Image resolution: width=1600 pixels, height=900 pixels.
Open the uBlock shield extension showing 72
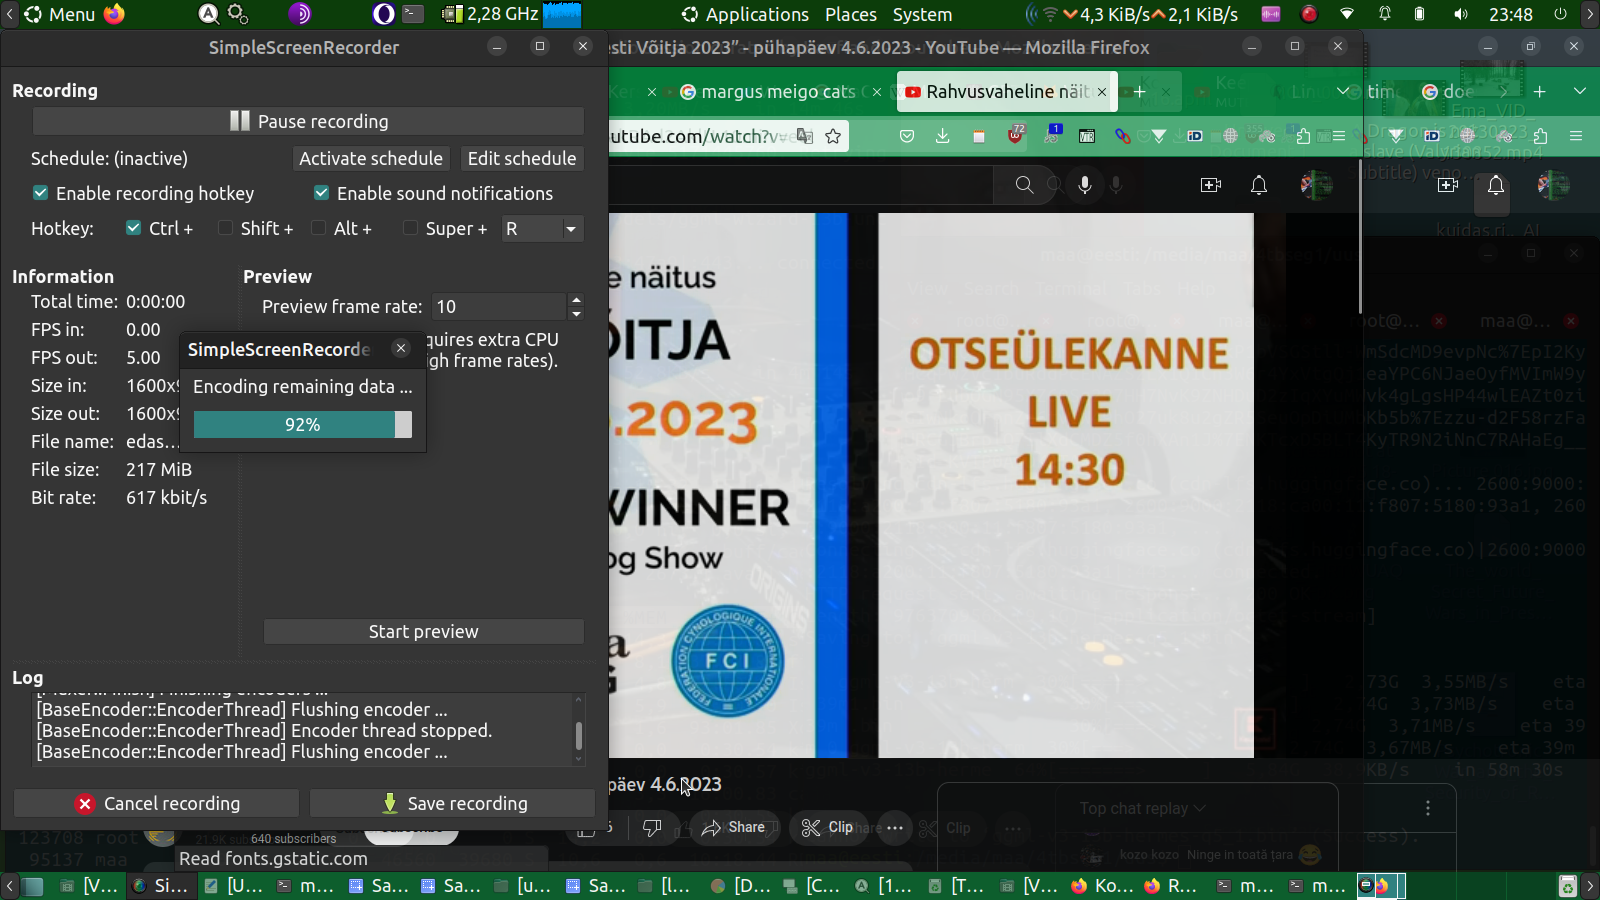1016,135
